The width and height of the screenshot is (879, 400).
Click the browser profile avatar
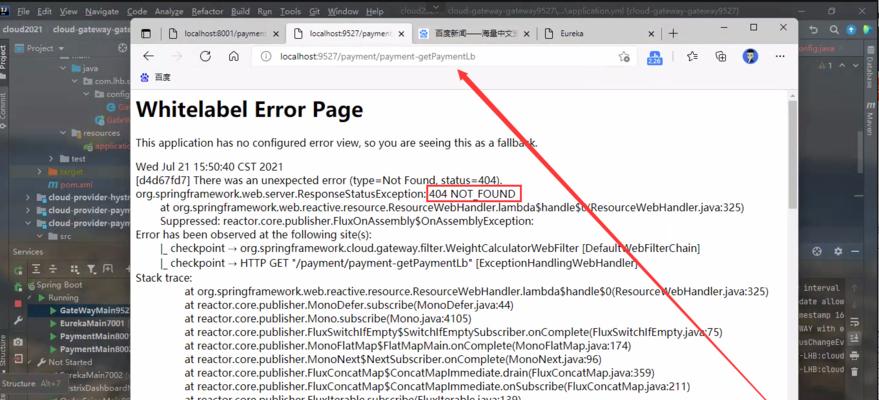point(750,56)
